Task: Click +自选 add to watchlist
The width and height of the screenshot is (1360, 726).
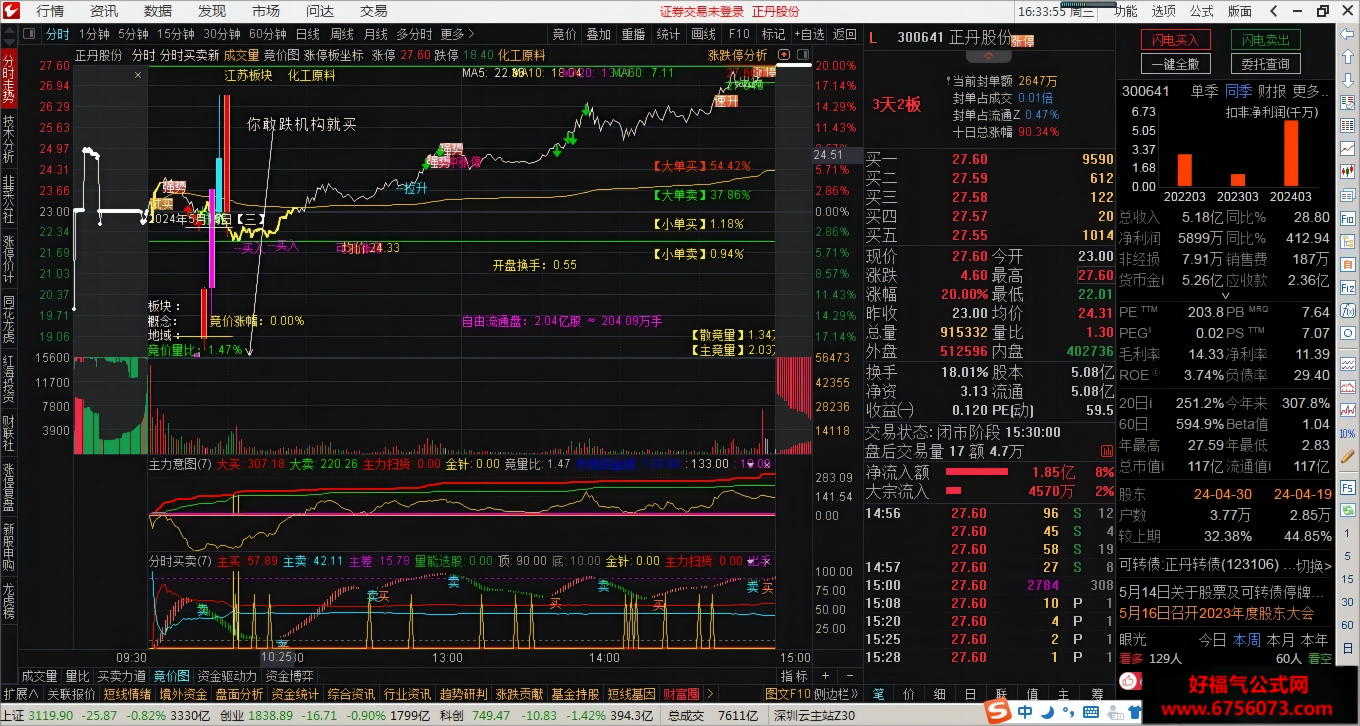Action: pos(809,34)
